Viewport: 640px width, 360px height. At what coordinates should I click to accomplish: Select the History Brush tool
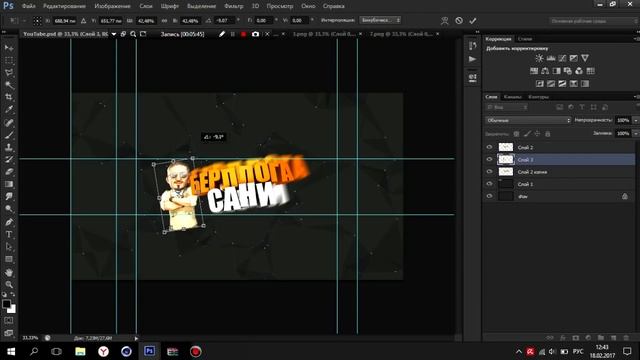pyautogui.click(x=9, y=160)
